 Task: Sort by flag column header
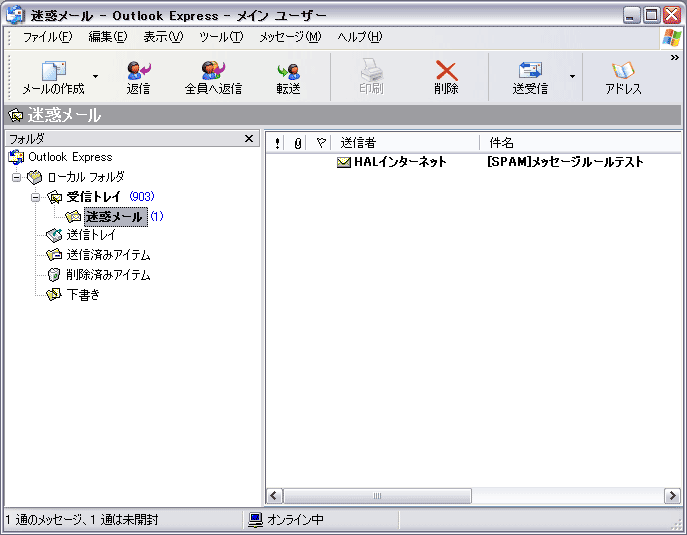pyautogui.click(x=321, y=143)
